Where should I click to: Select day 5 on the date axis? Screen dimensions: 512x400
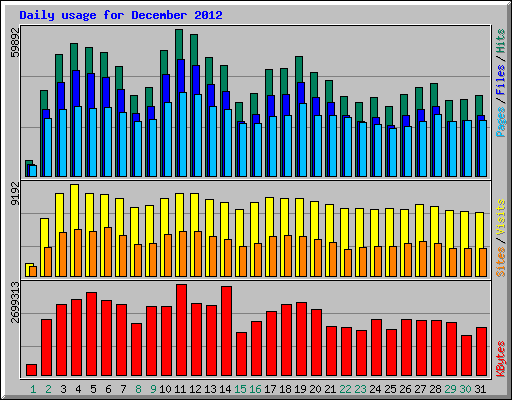pos(93,389)
